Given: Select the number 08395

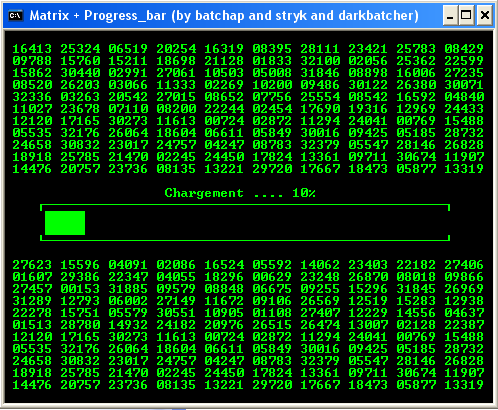Looking at the screenshot, I should tap(272, 49).
